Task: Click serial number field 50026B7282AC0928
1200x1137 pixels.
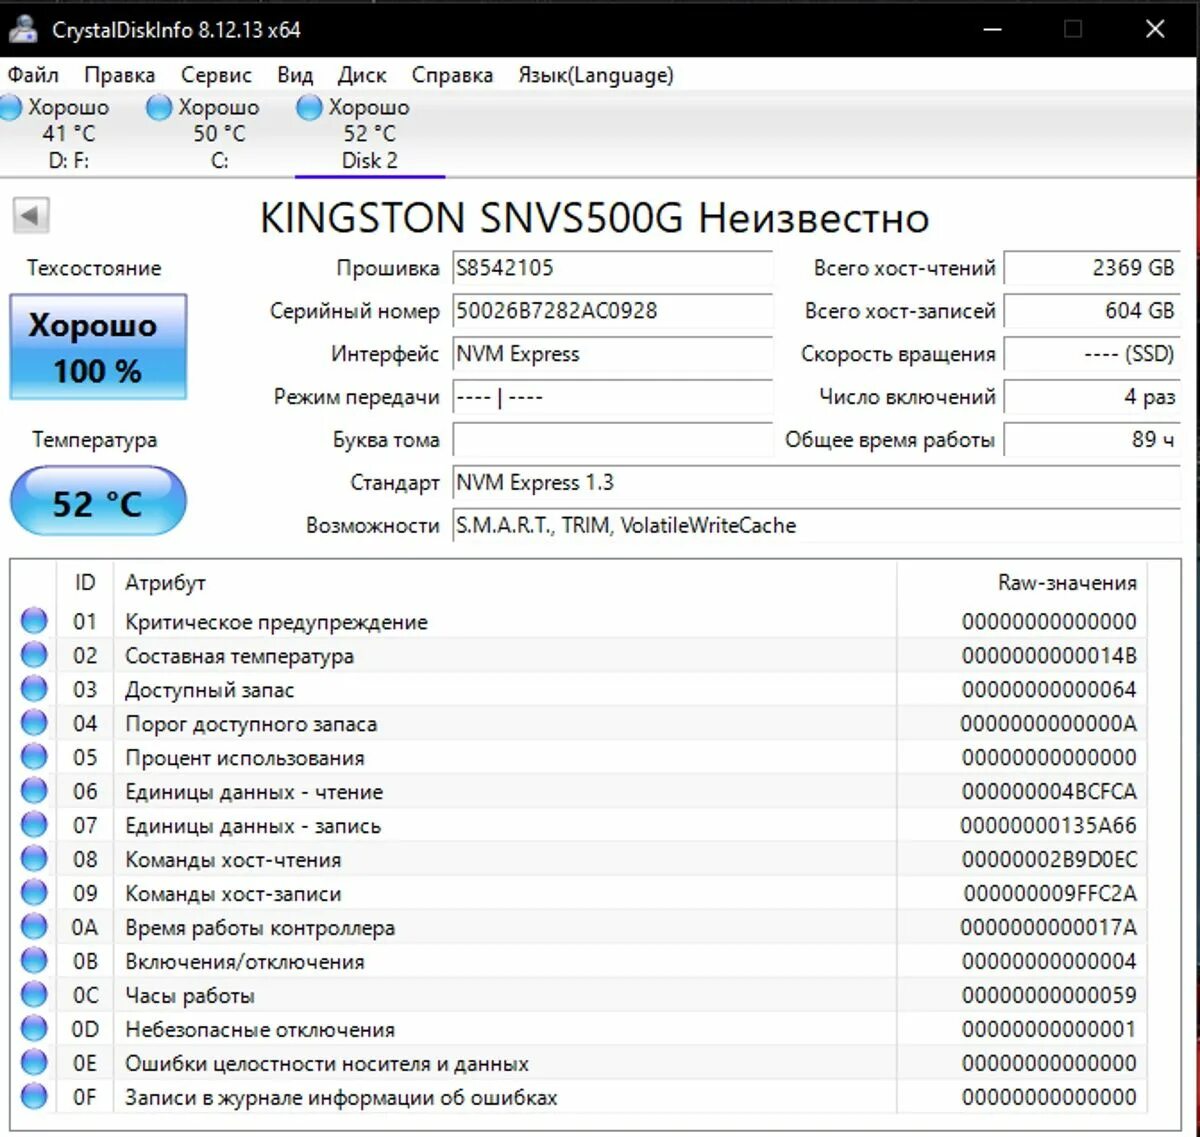Action: coord(612,311)
